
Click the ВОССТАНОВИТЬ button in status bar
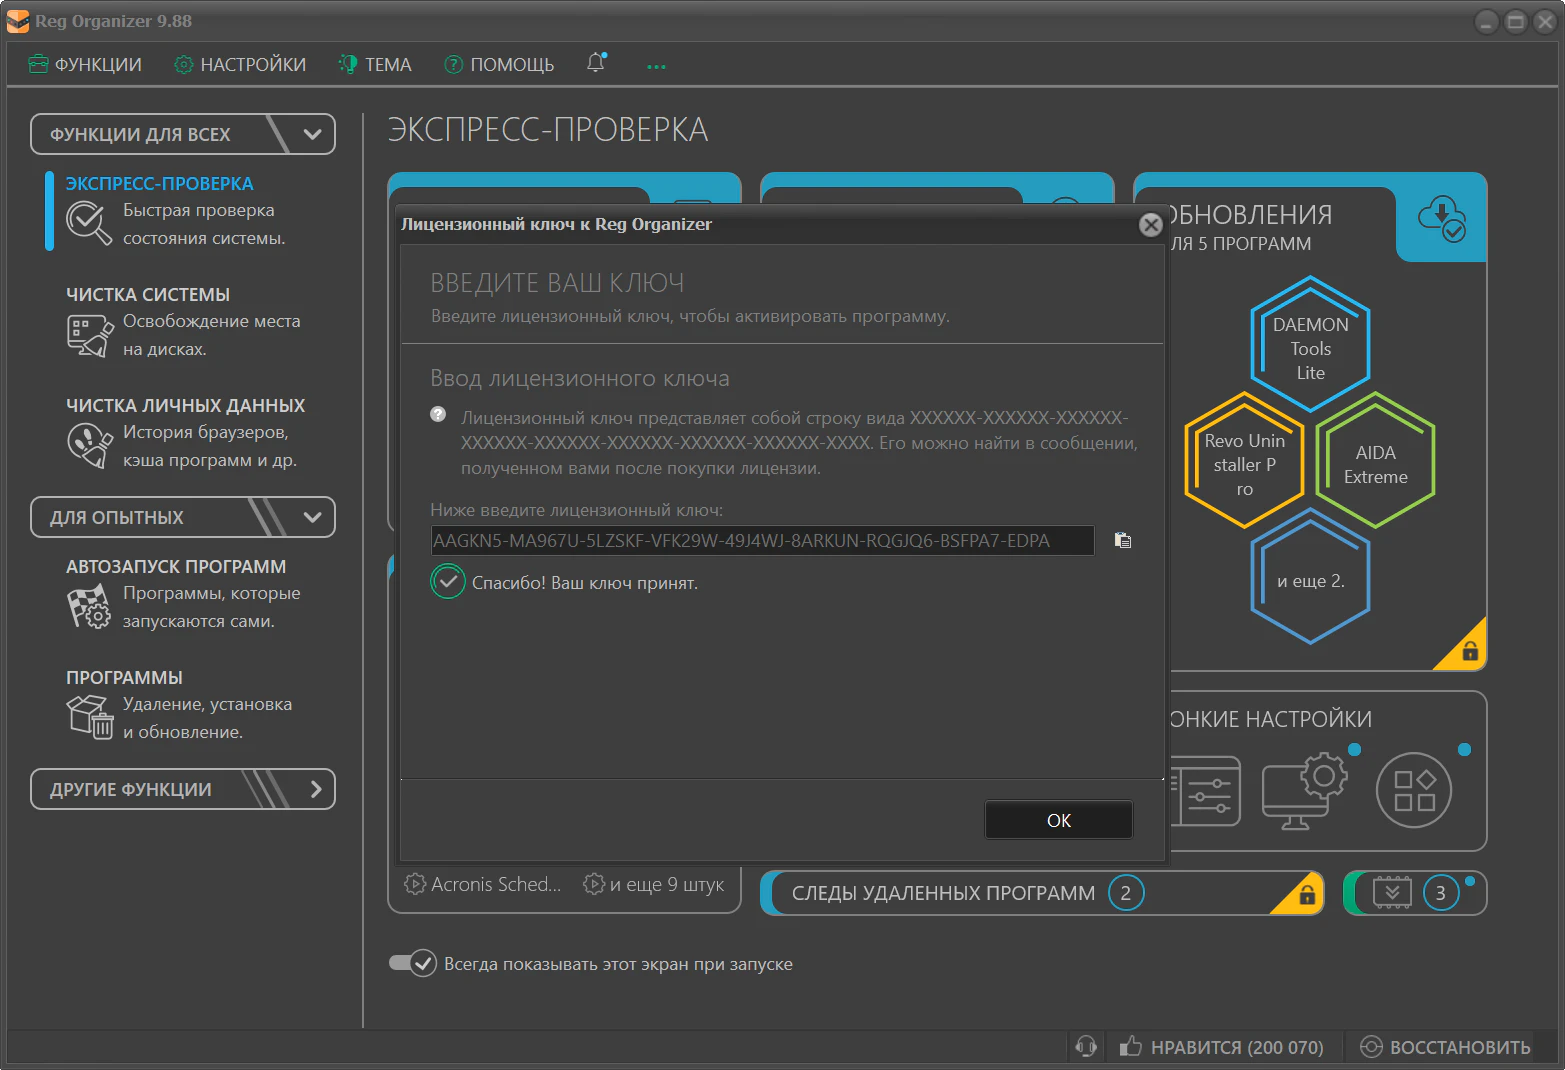tap(1445, 1047)
